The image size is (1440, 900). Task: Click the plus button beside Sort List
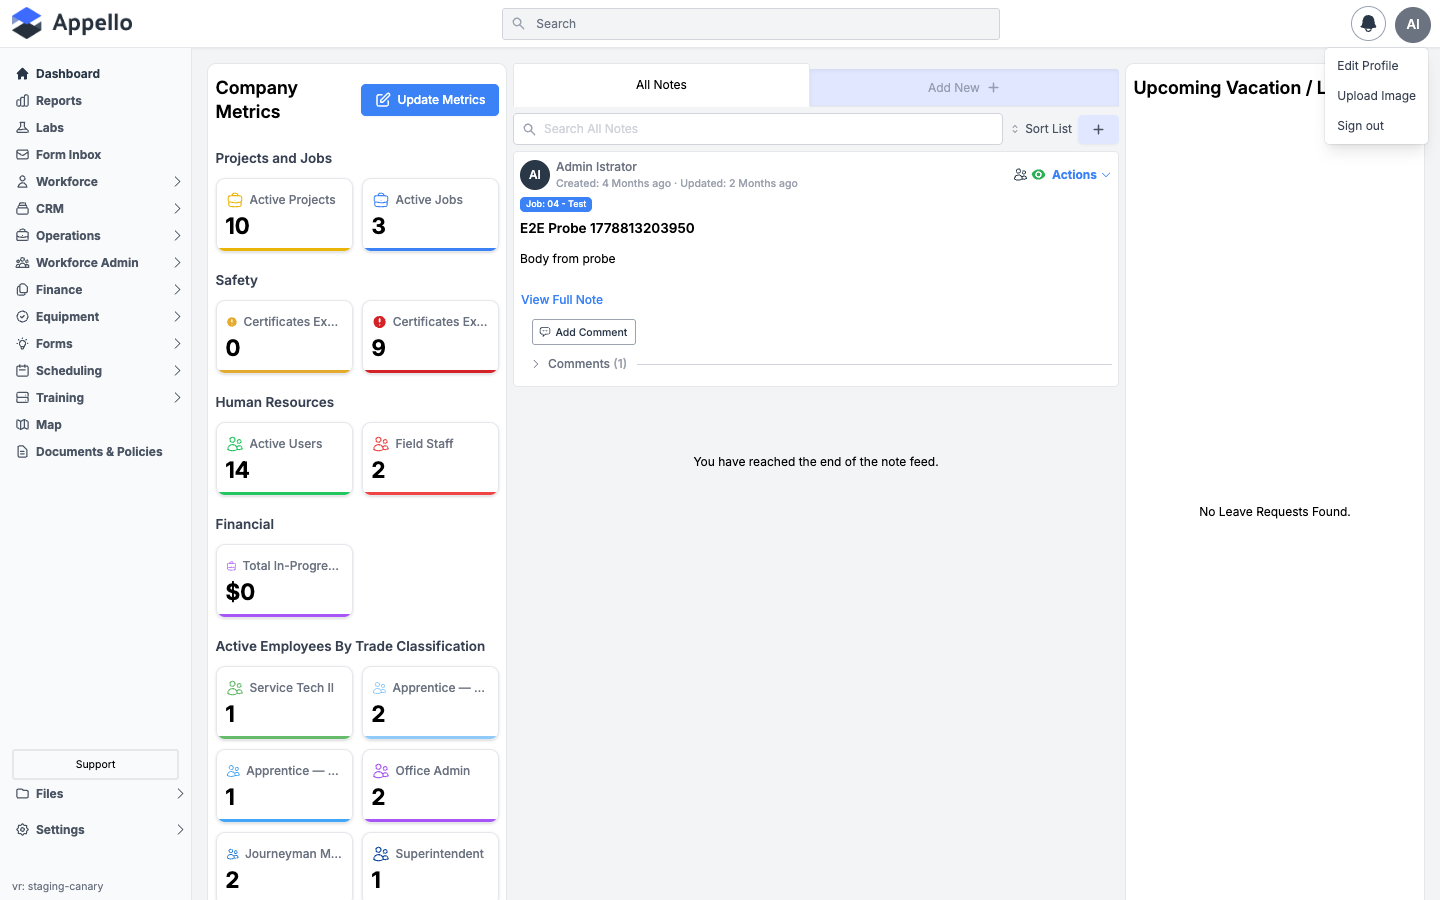pyautogui.click(x=1098, y=129)
